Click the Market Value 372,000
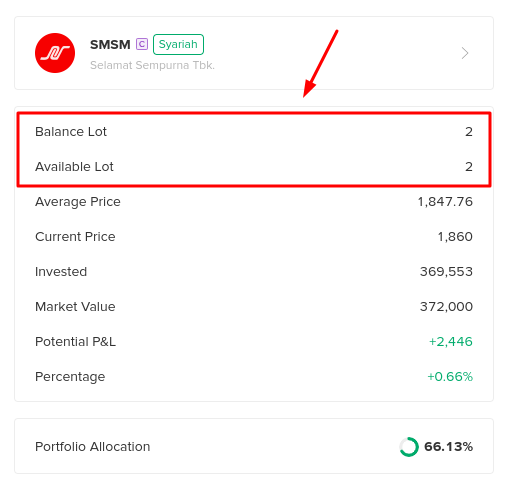Viewport: 510px width, 480px height. coord(446,307)
